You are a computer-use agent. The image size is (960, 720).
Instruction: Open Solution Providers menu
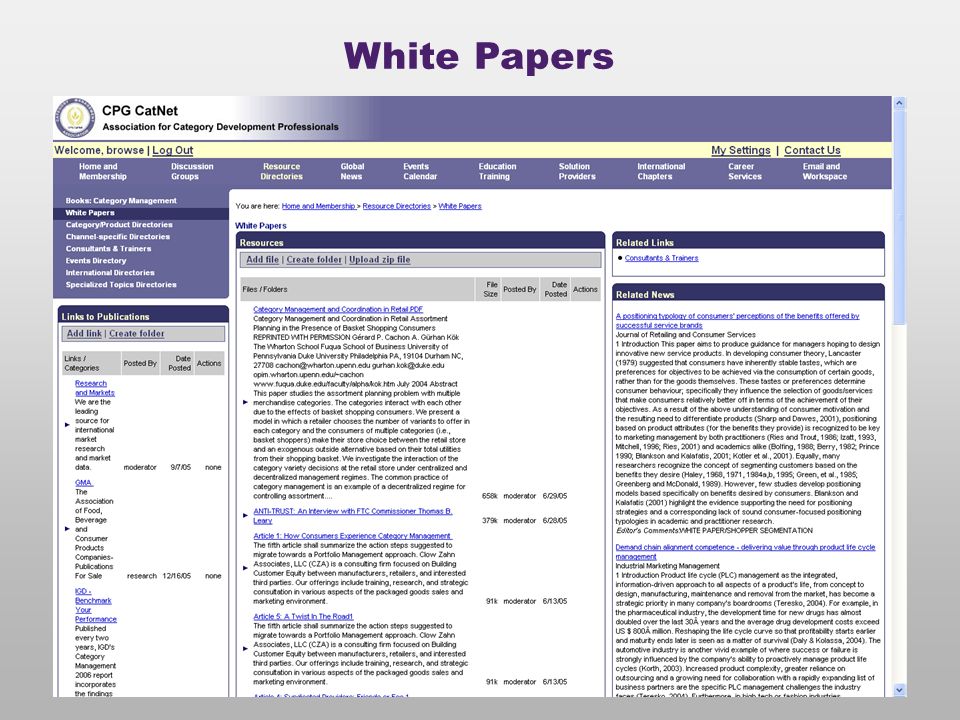click(x=577, y=171)
